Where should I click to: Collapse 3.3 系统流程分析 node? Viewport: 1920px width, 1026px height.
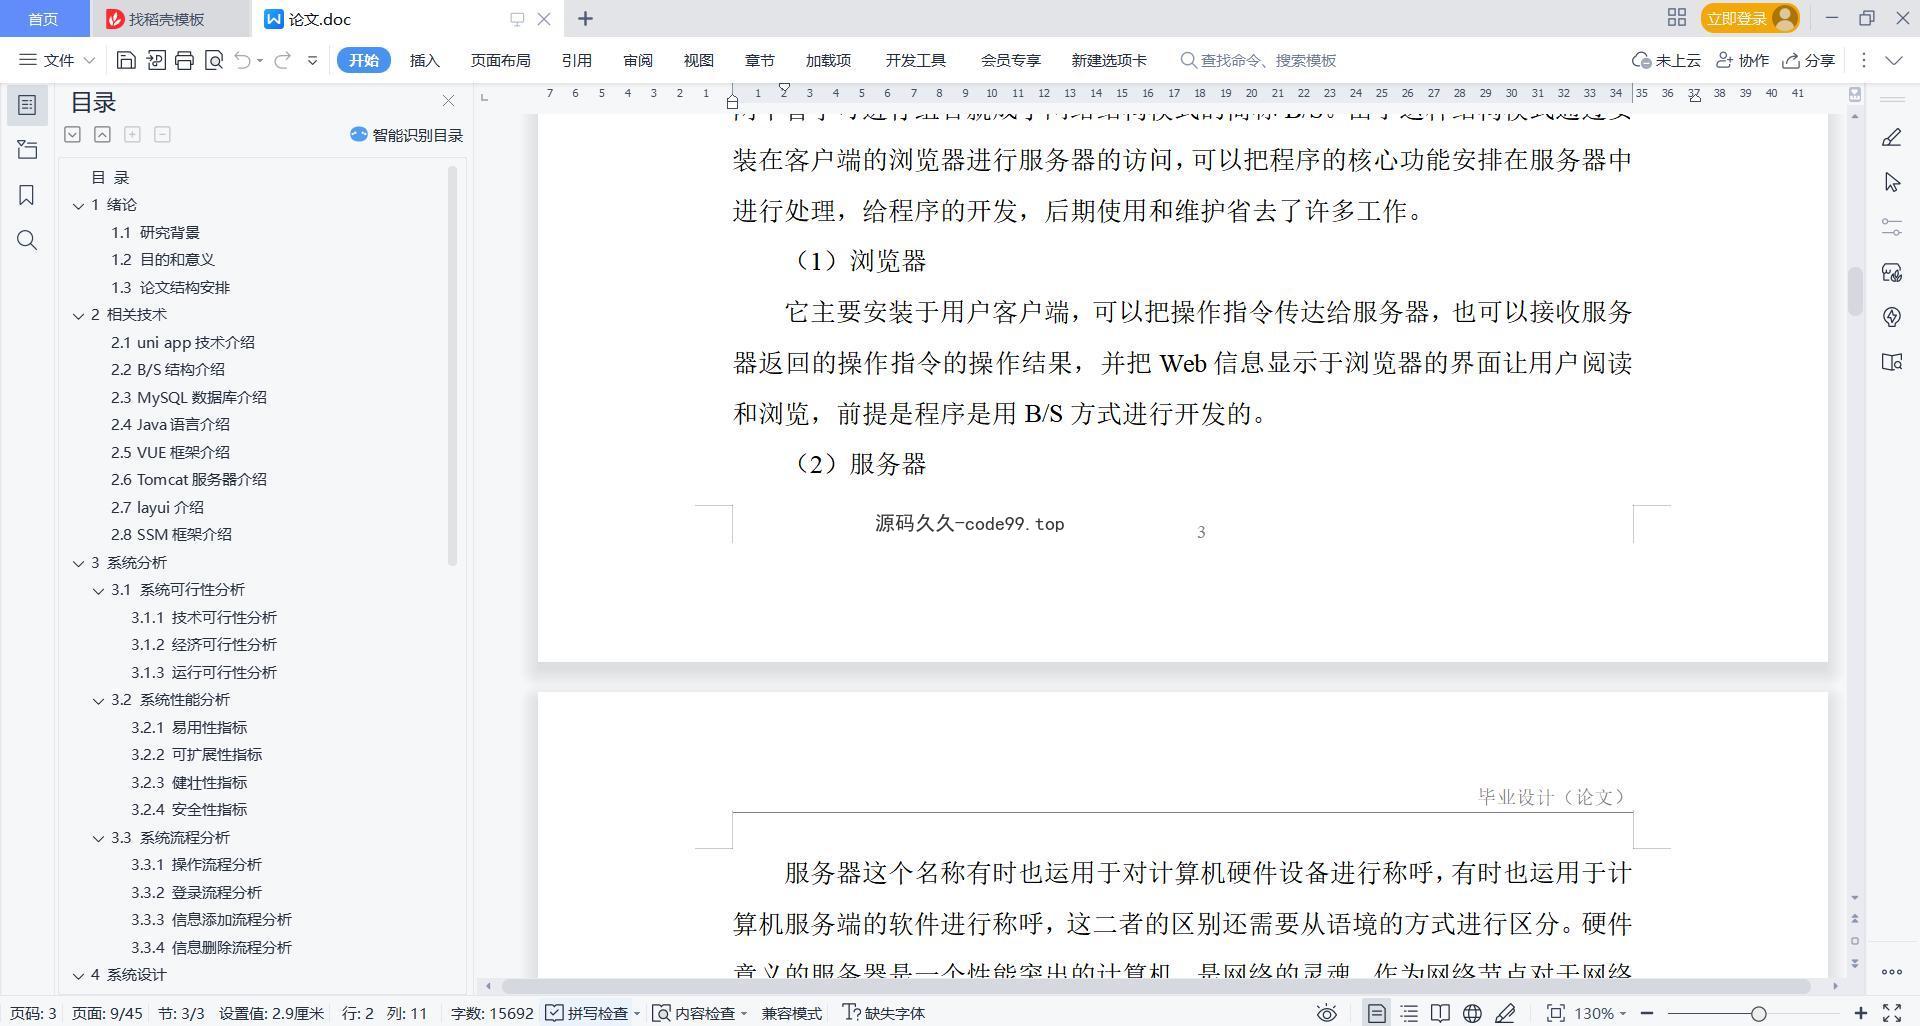[x=98, y=838]
